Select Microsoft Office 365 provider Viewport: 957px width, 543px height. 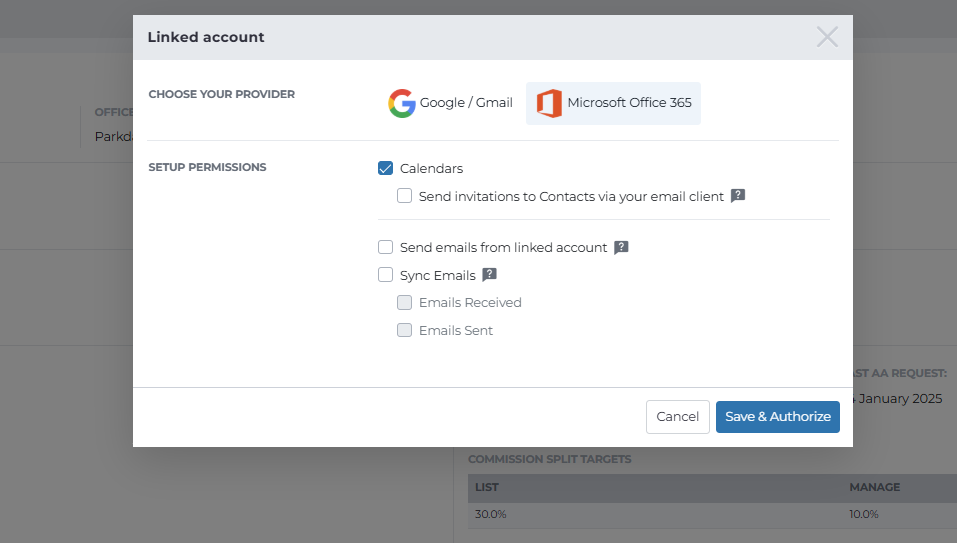tap(613, 103)
